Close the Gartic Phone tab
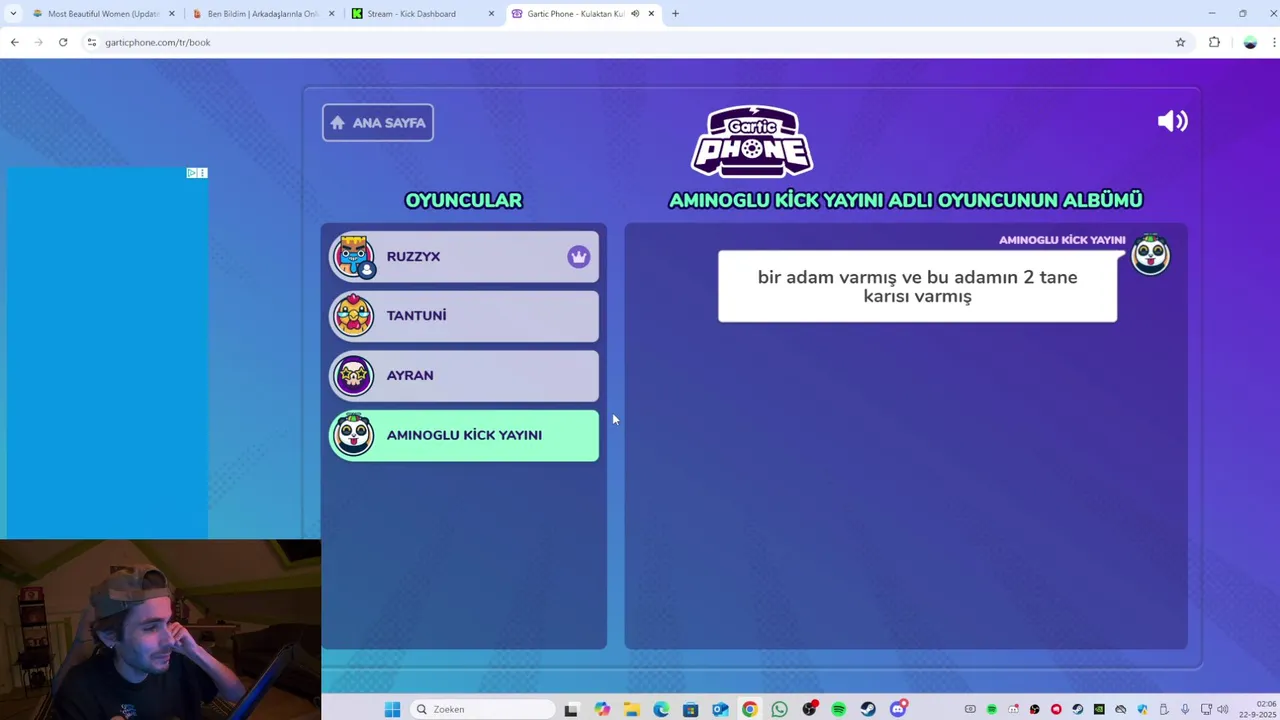This screenshot has width=1280, height=720. (x=651, y=14)
